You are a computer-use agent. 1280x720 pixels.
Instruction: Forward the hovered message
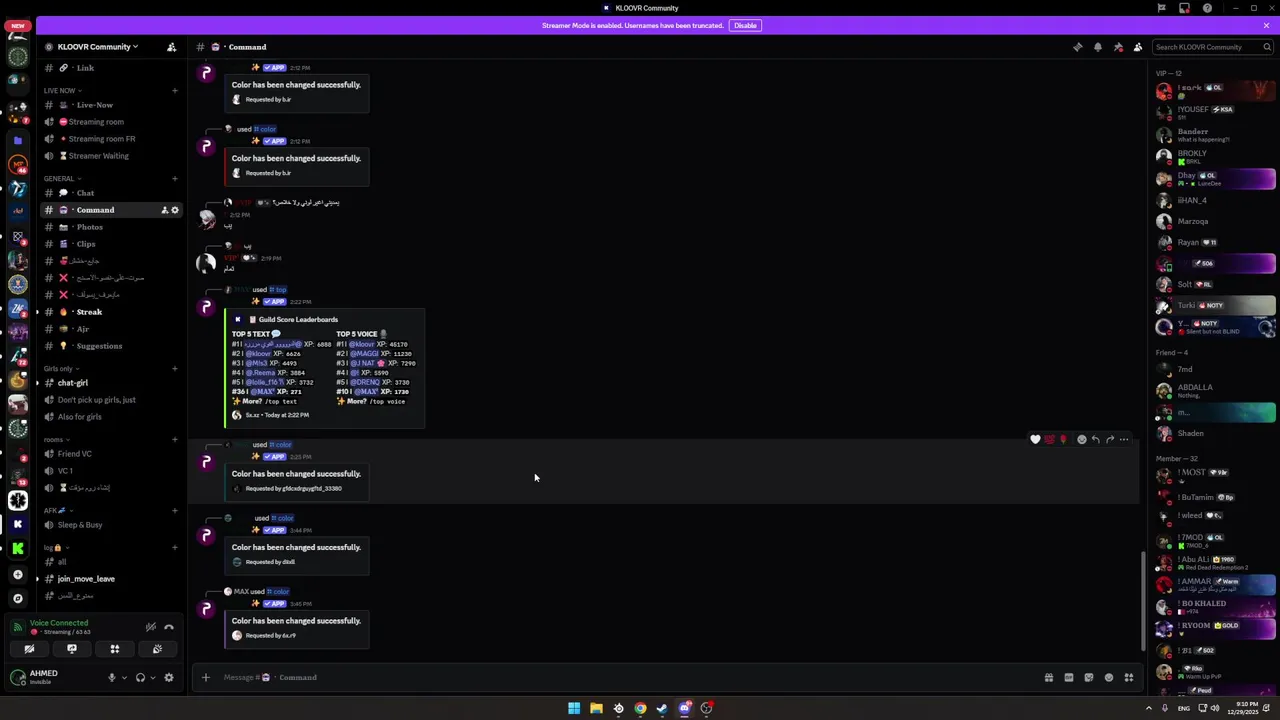pos(1109,439)
